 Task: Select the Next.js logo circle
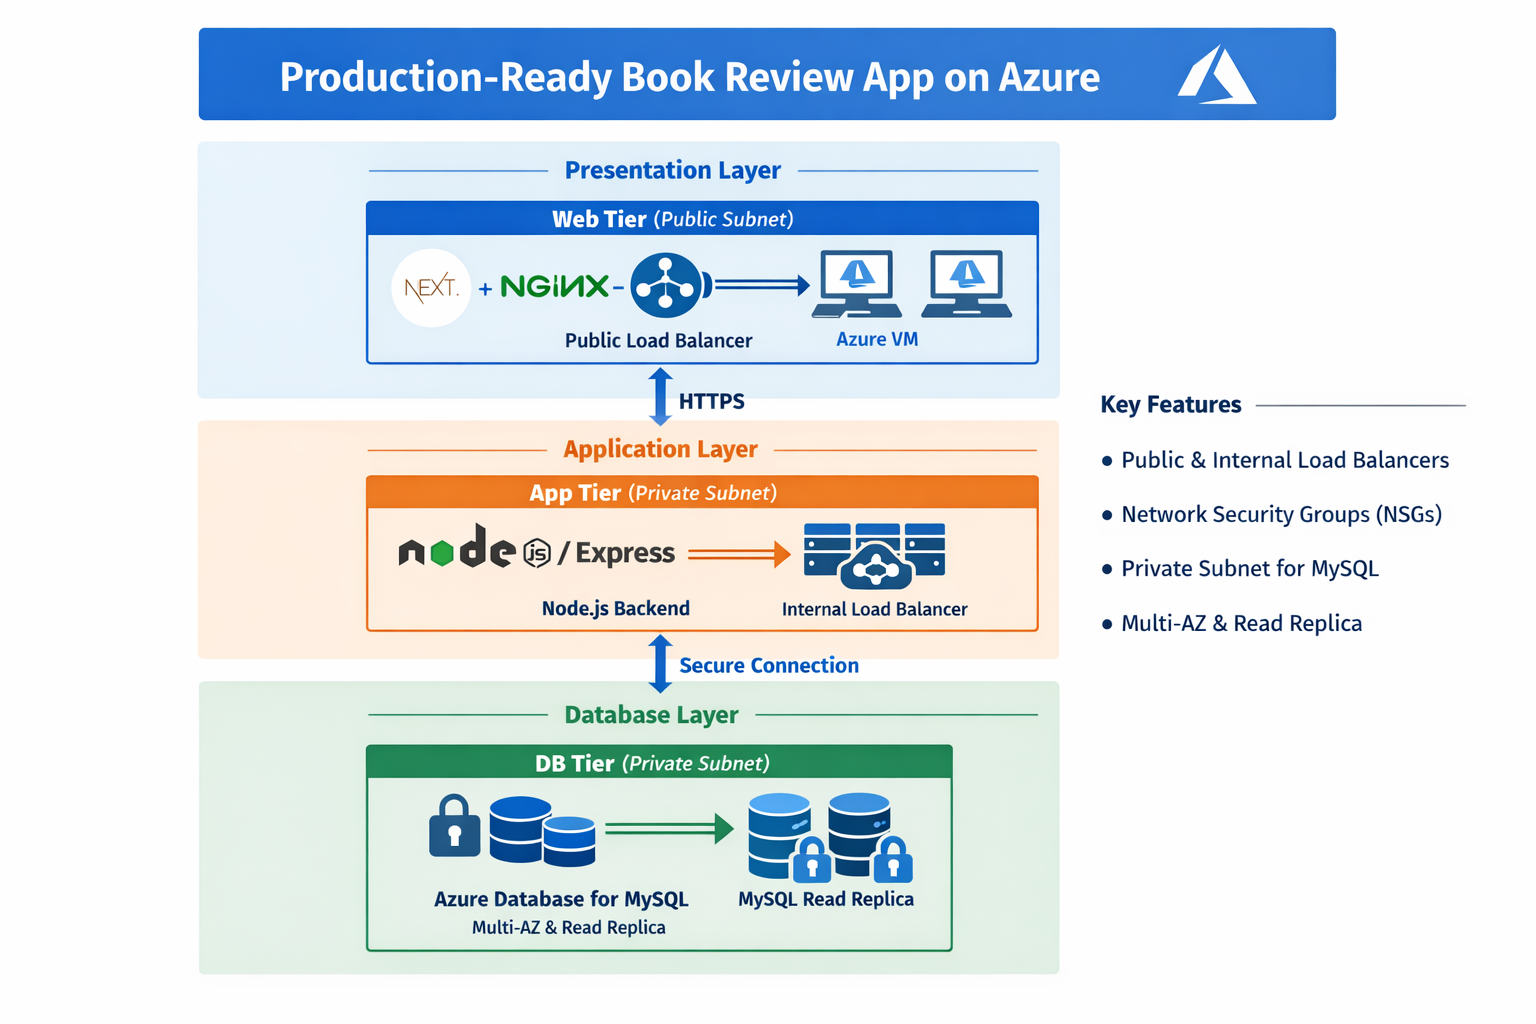431,288
